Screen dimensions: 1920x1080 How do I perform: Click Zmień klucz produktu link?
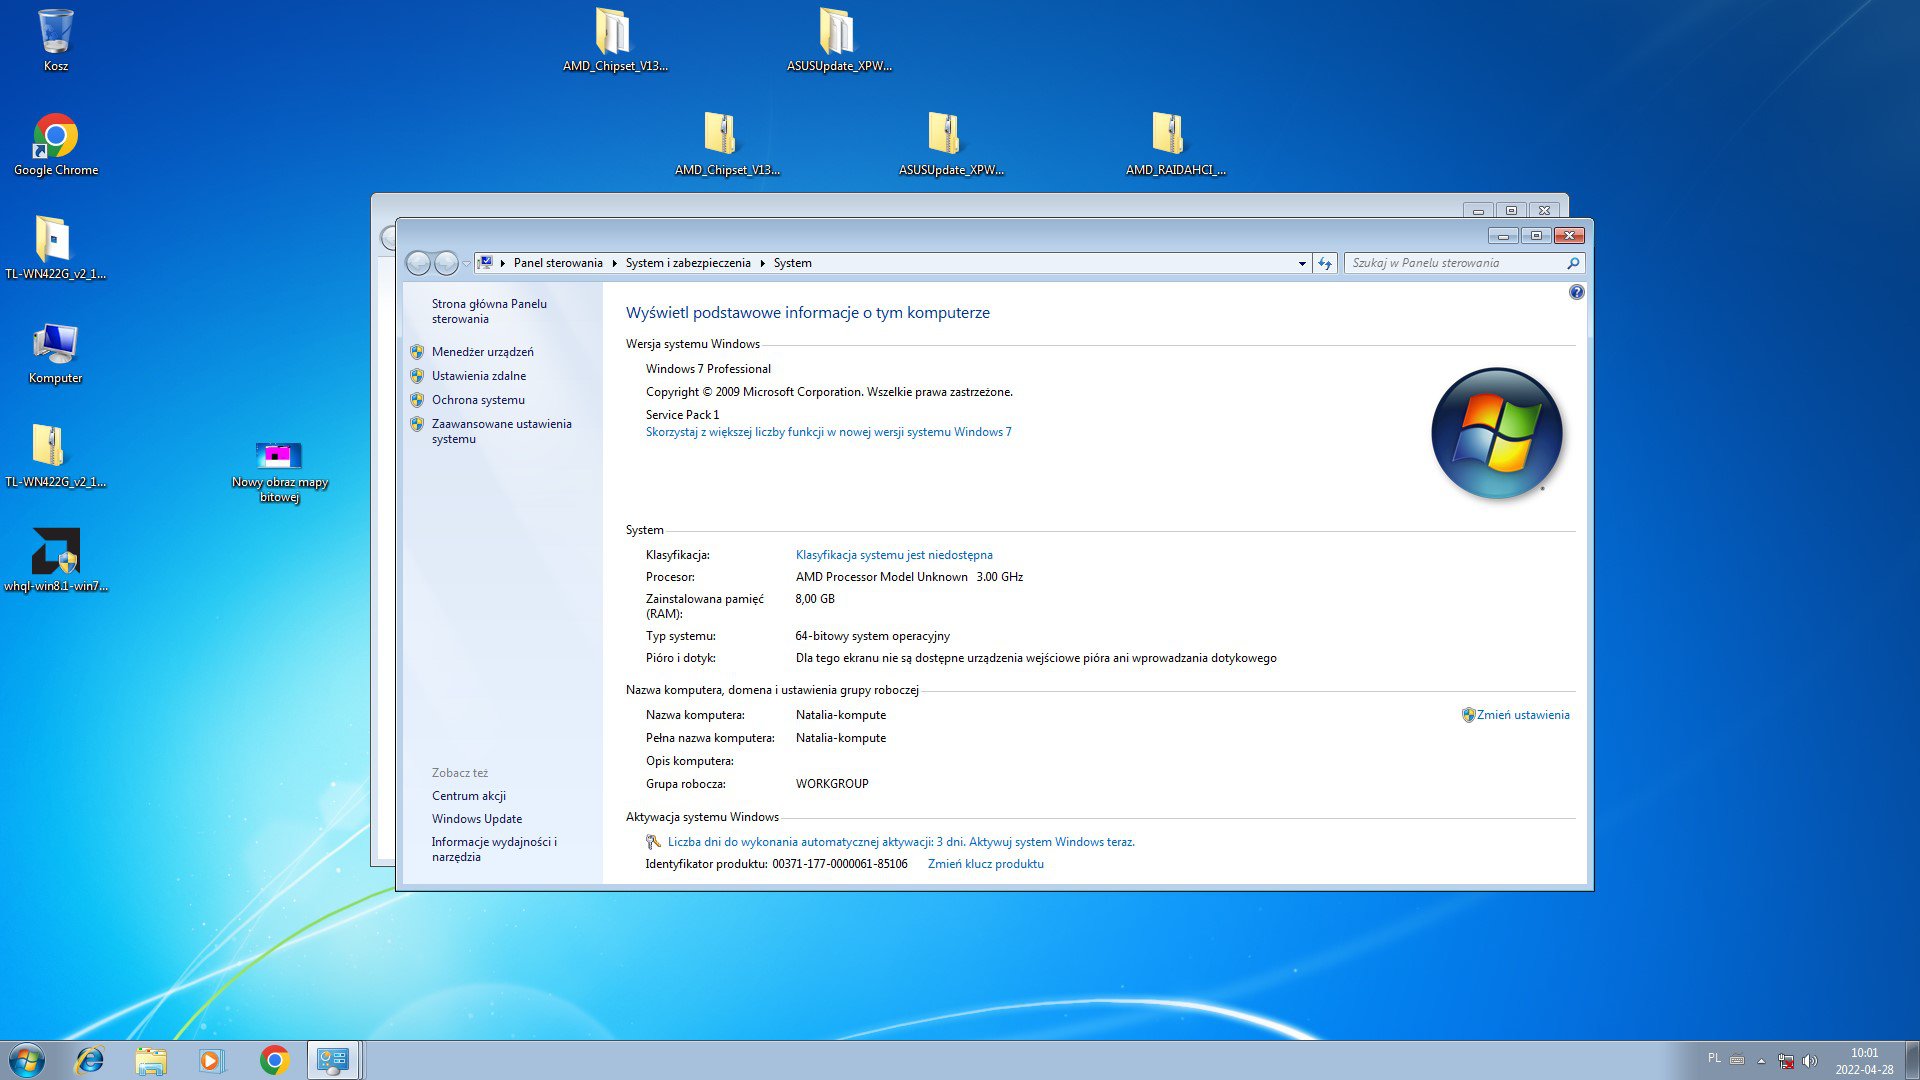(985, 864)
